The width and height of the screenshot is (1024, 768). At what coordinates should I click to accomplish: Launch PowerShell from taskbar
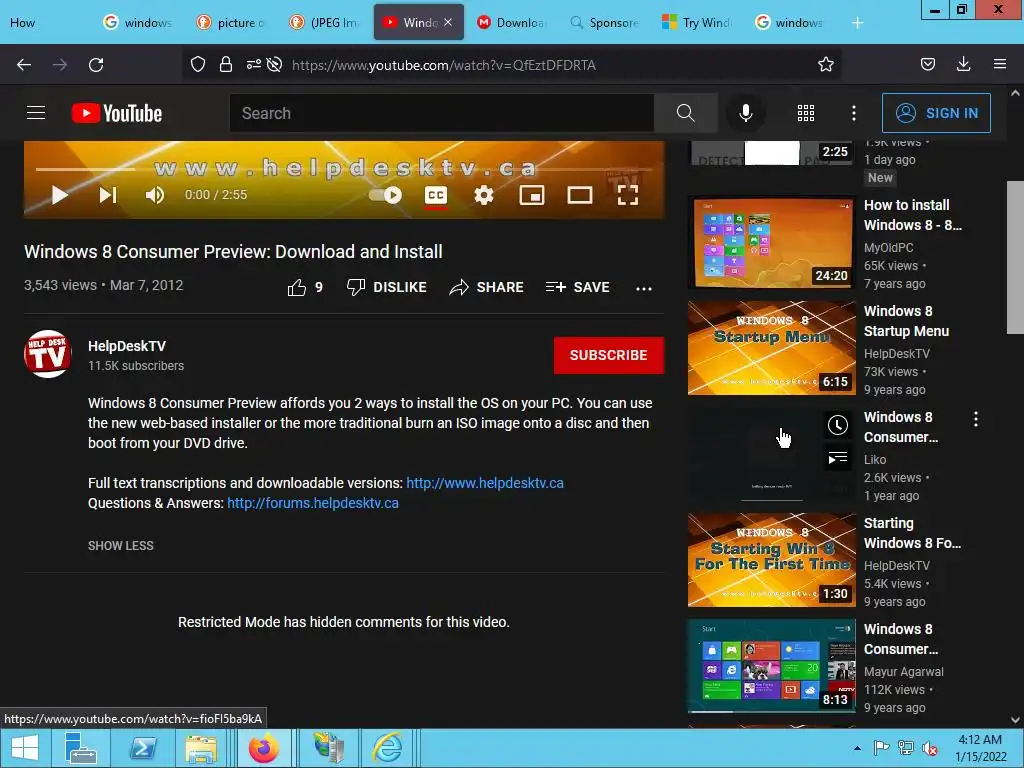click(142, 748)
